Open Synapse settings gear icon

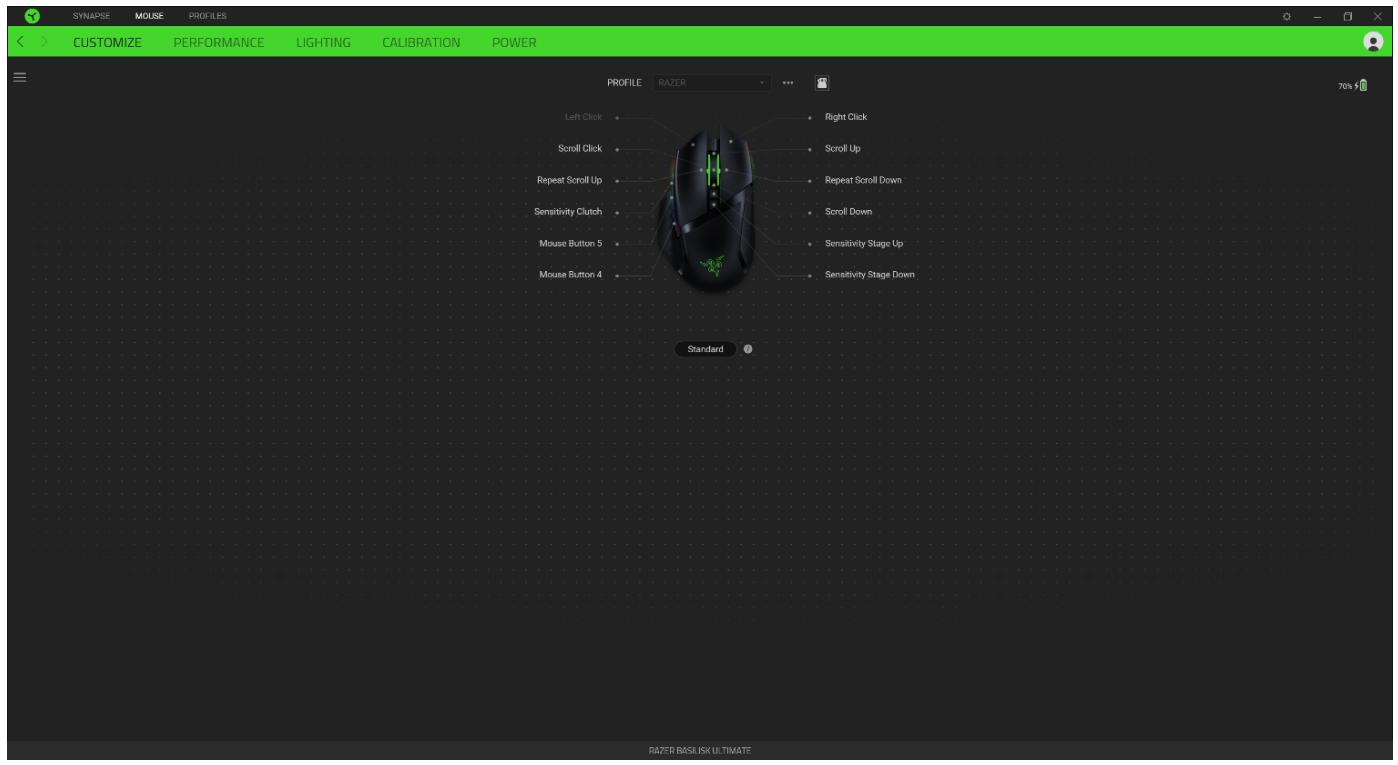1288,16
